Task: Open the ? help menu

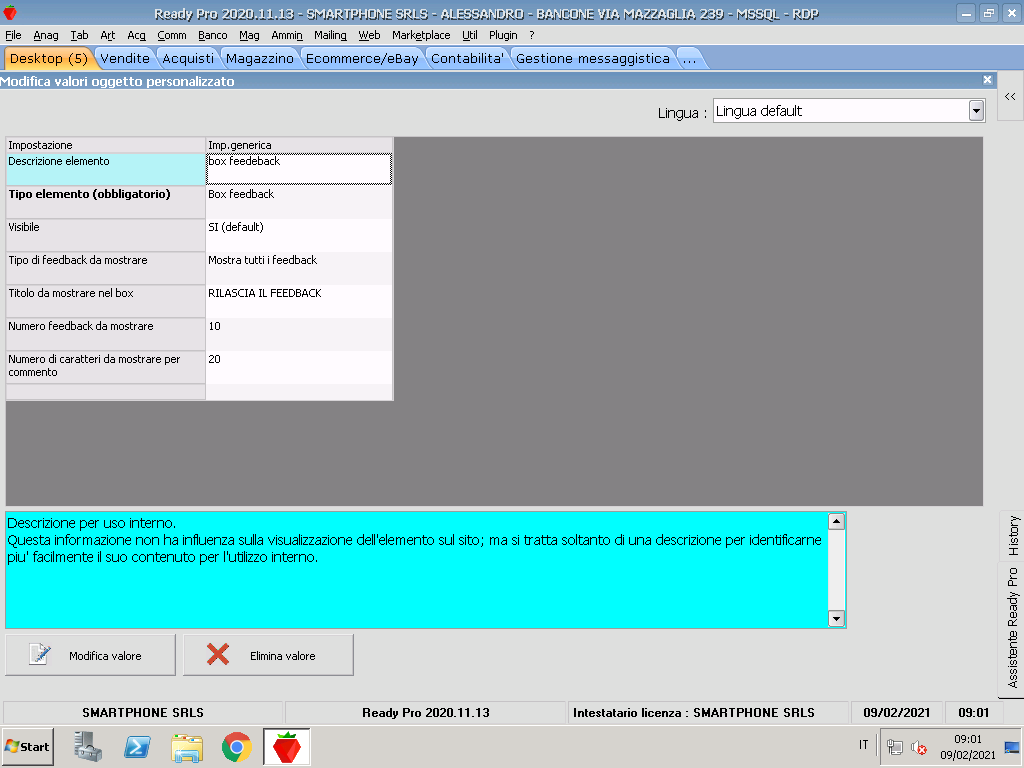Action: tap(532, 35)
